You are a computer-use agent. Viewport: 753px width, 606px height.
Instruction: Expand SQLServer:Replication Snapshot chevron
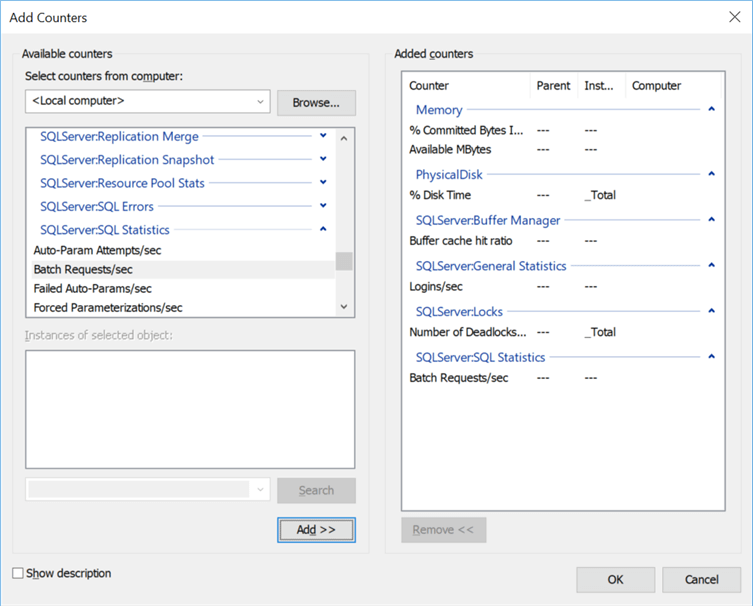323,159
